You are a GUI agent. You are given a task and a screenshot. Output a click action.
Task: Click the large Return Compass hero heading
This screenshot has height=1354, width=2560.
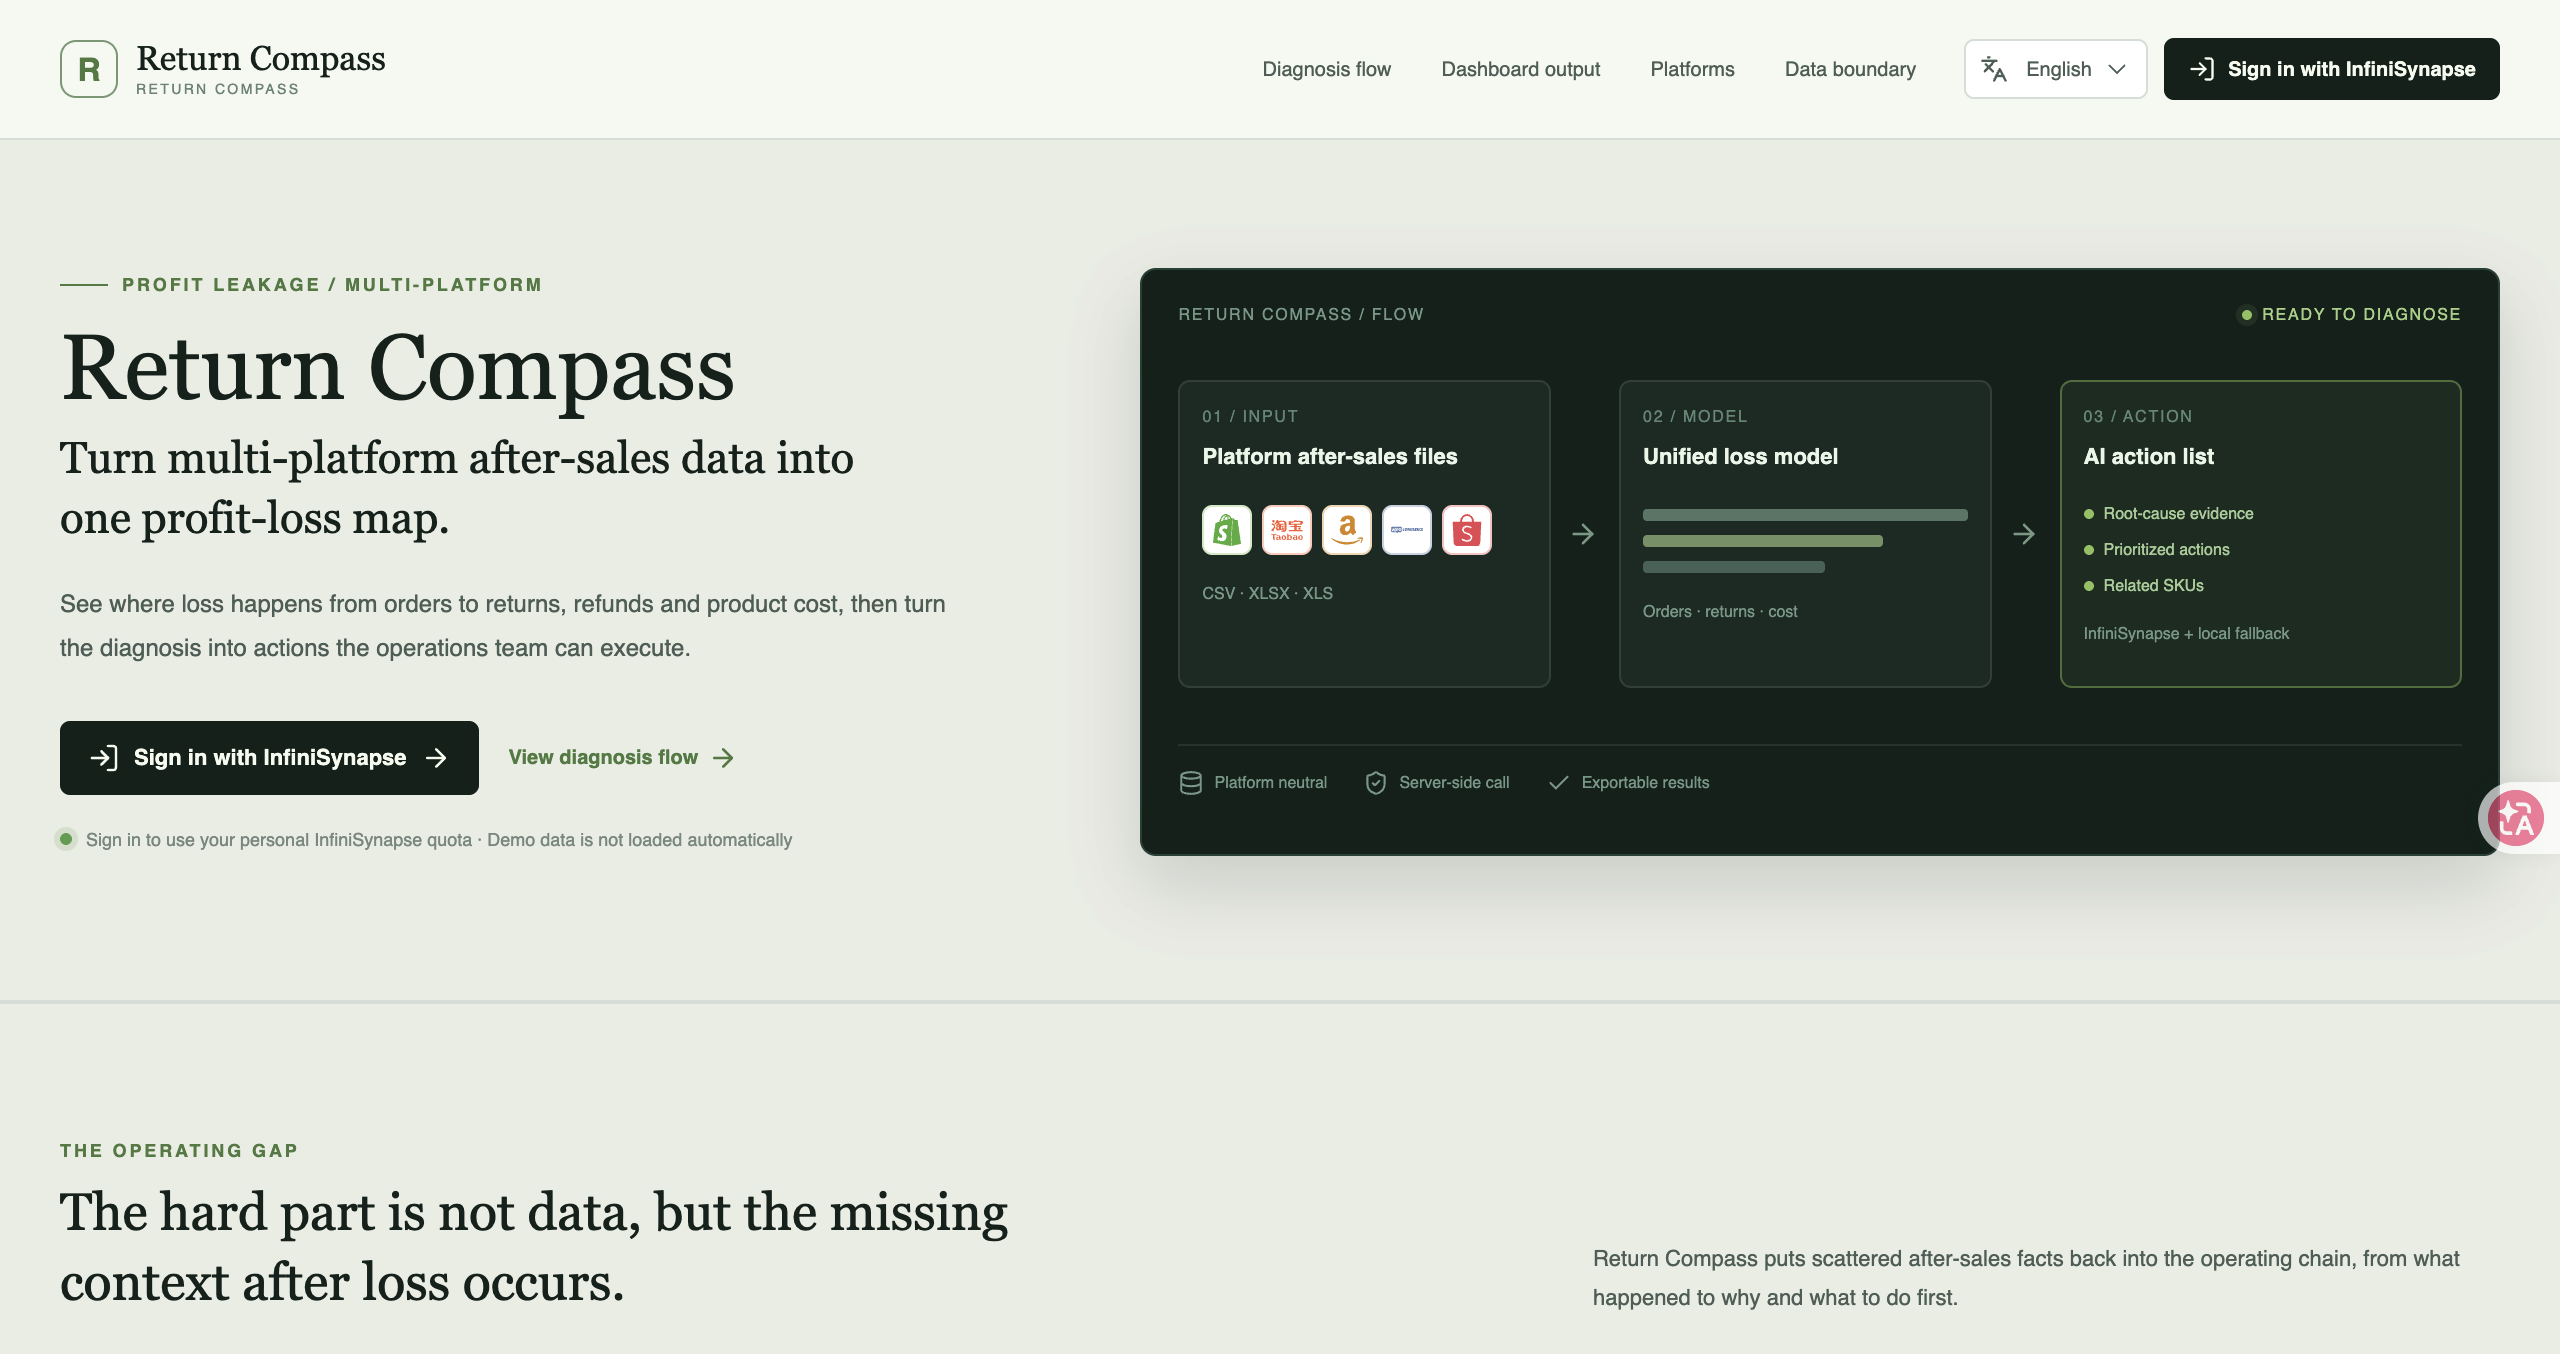pyautogui.click(x=398, y=369)
